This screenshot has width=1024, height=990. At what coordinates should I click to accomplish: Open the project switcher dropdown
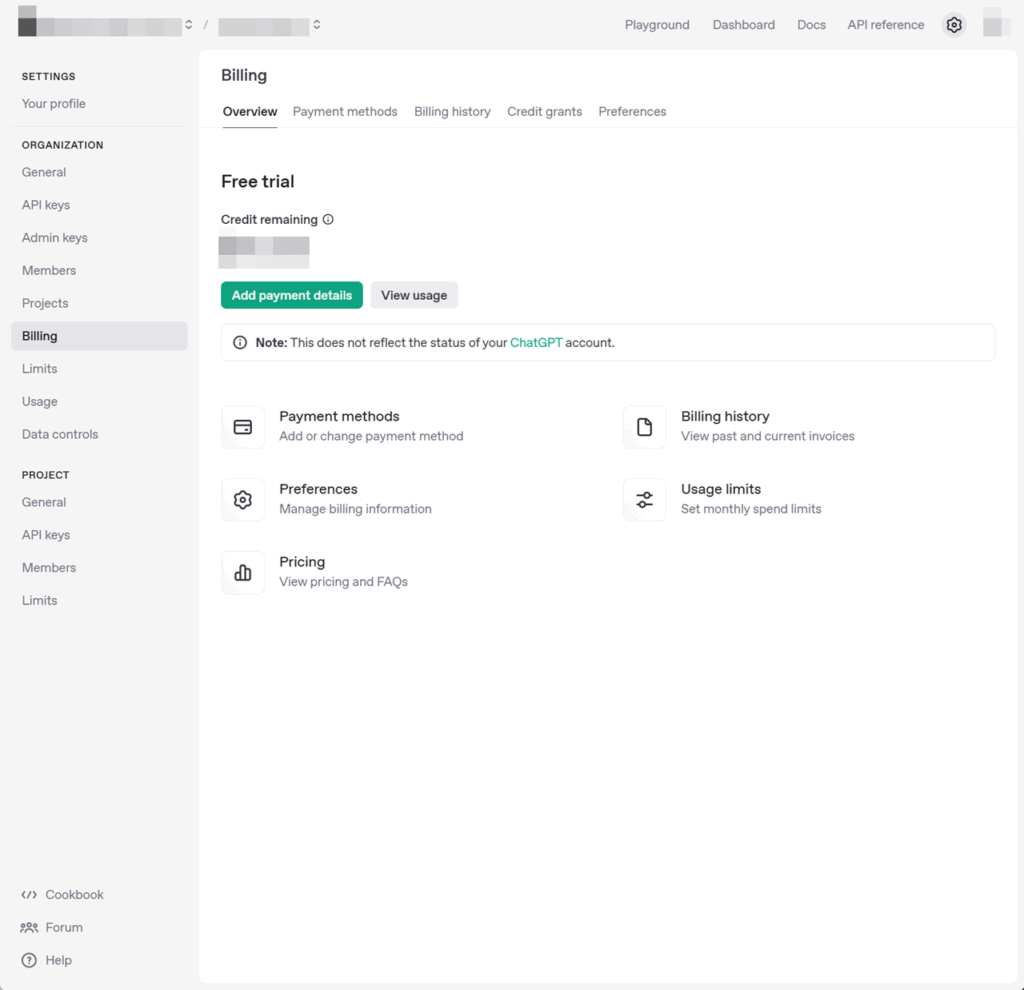coord(317,24)
